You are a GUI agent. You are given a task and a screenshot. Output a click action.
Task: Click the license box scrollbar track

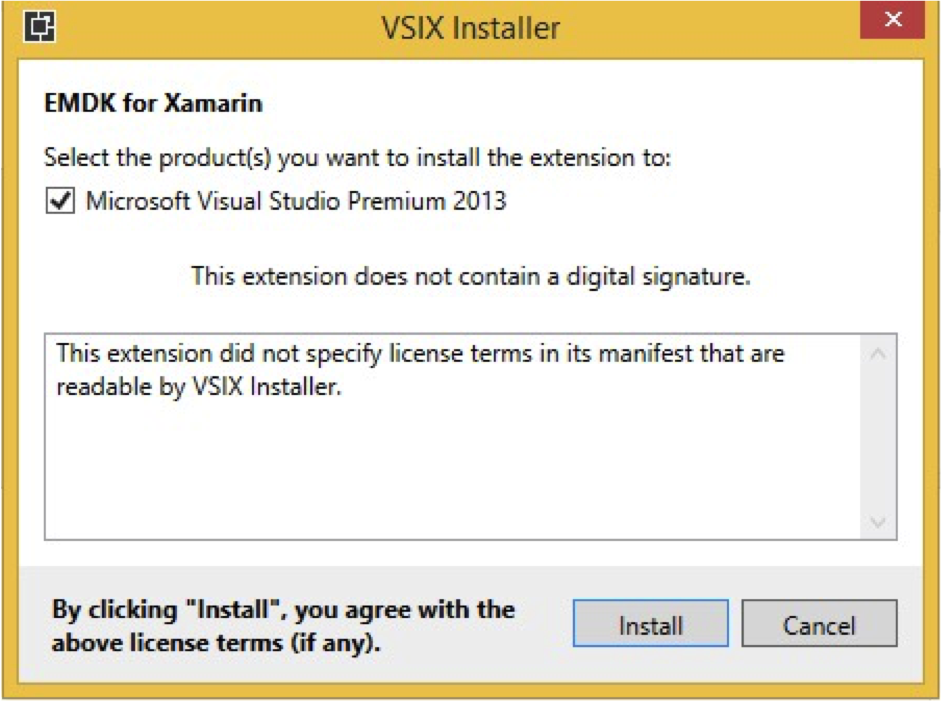coord(878,438)
